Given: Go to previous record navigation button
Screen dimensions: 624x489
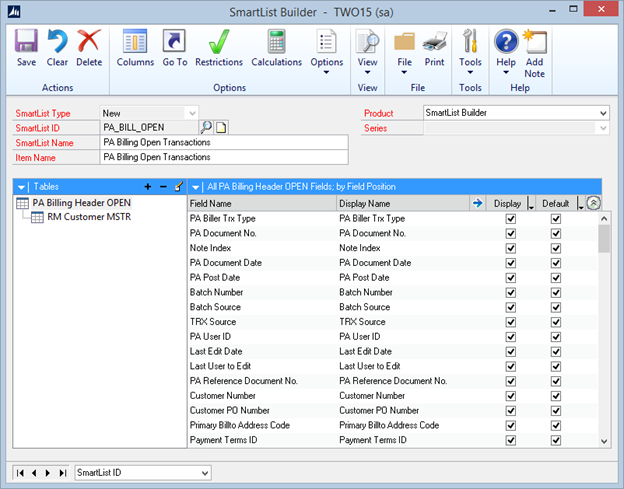Looking at the screenshot, I should [34, 473].
